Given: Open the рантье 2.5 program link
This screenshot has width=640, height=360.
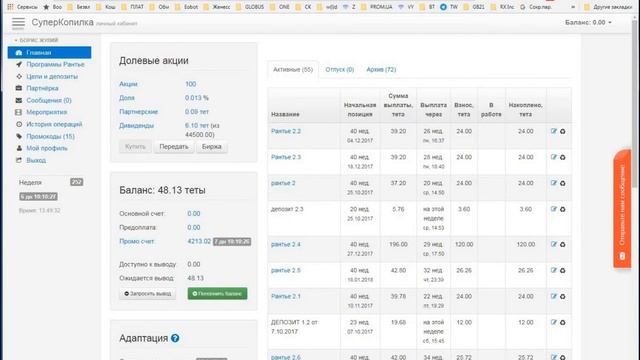Looking at the screenshot, I should pyautogui.click(x=286, y=270).
